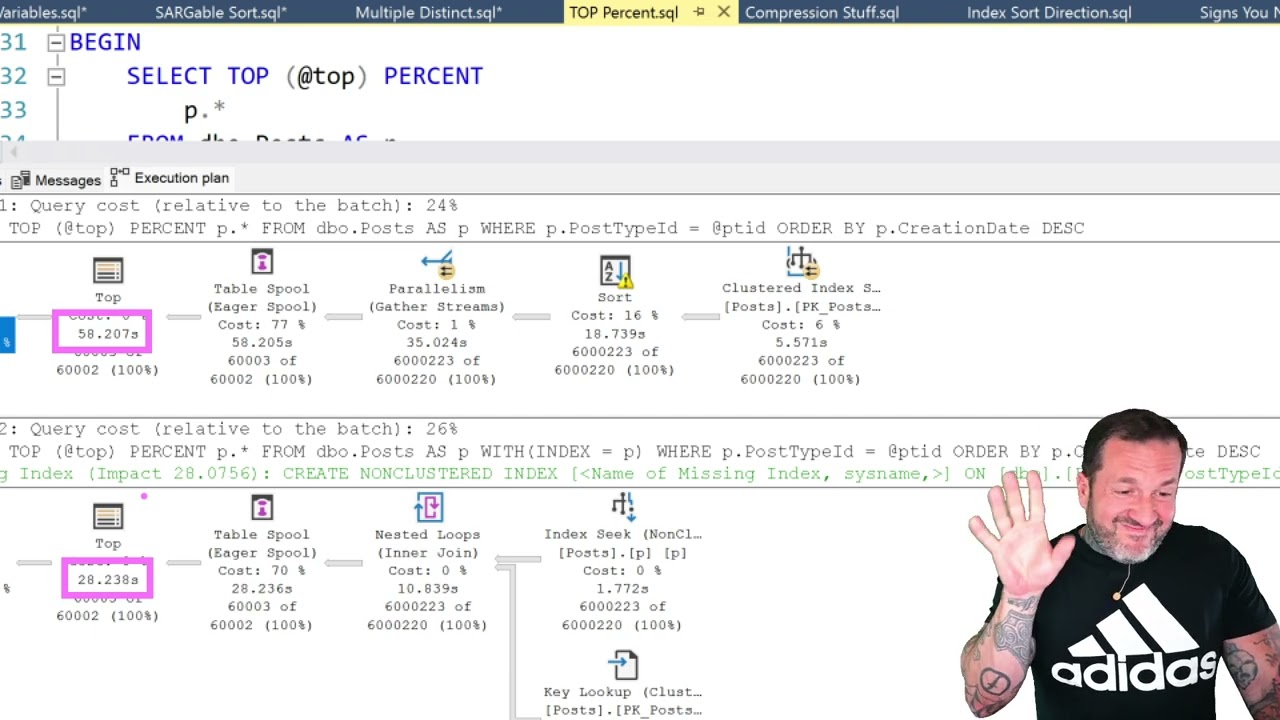Click 'Cost: 70 %' under Table Spool
The width and height of the screenshot is (1280, 720).
click(261, 571)
